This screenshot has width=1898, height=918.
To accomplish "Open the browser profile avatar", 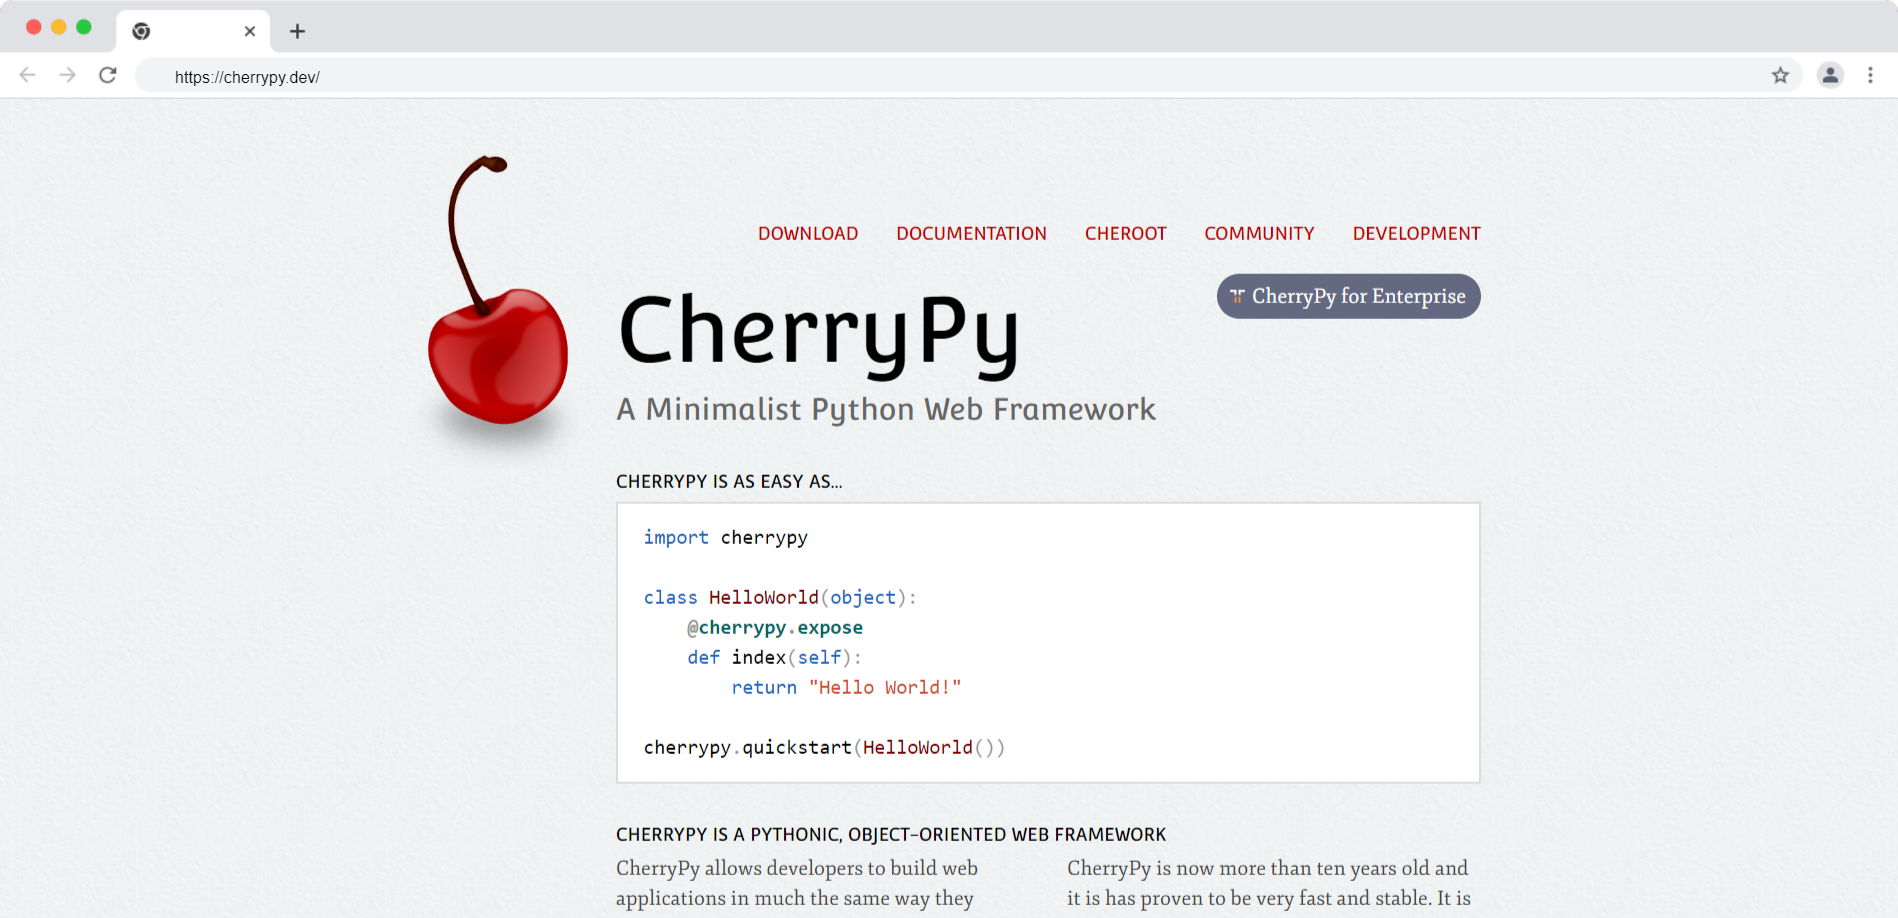I will point(1830,75).
